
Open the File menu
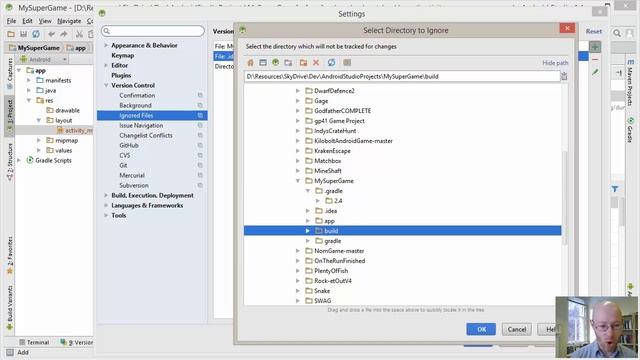pos(11,21)
